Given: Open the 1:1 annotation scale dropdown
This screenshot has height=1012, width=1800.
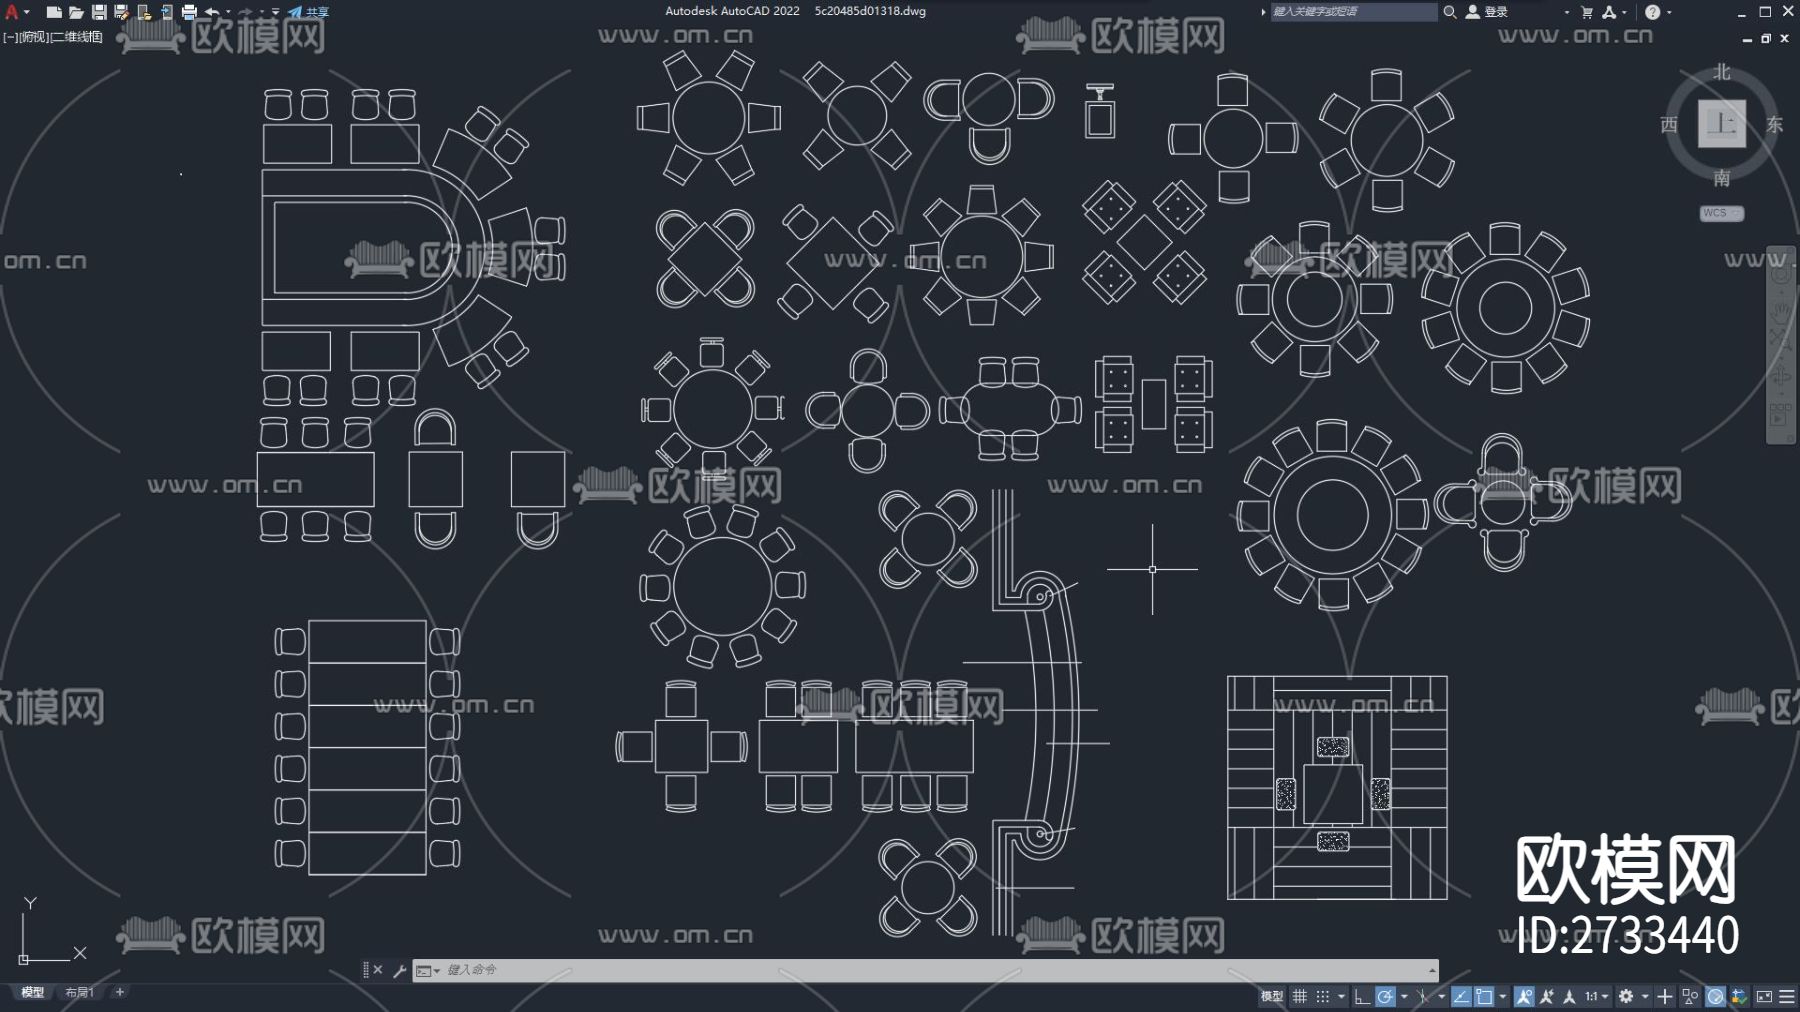Looking at the screenshot, I should tap(1597, 996).
